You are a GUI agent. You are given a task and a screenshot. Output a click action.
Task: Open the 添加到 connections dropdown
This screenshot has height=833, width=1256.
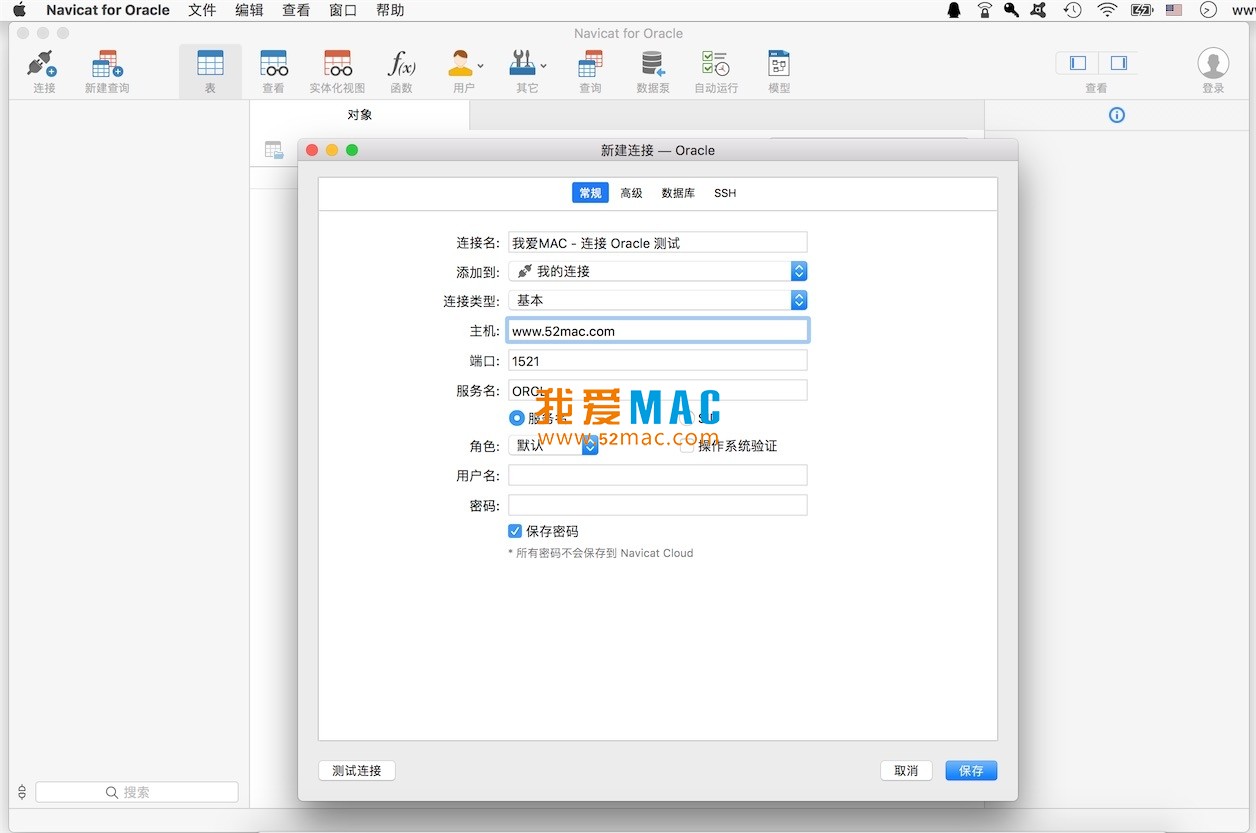[798, 270]
